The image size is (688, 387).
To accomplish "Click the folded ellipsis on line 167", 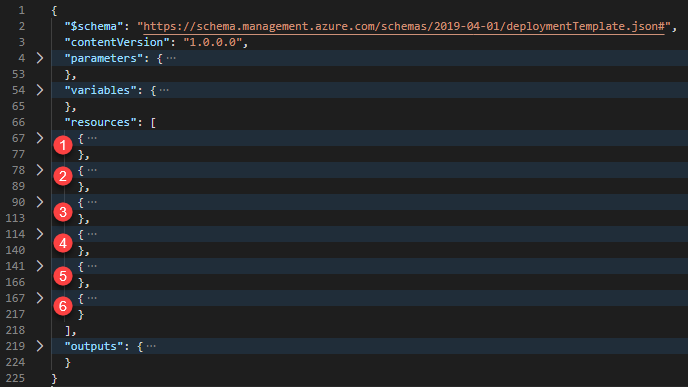I will click(92, 298).
